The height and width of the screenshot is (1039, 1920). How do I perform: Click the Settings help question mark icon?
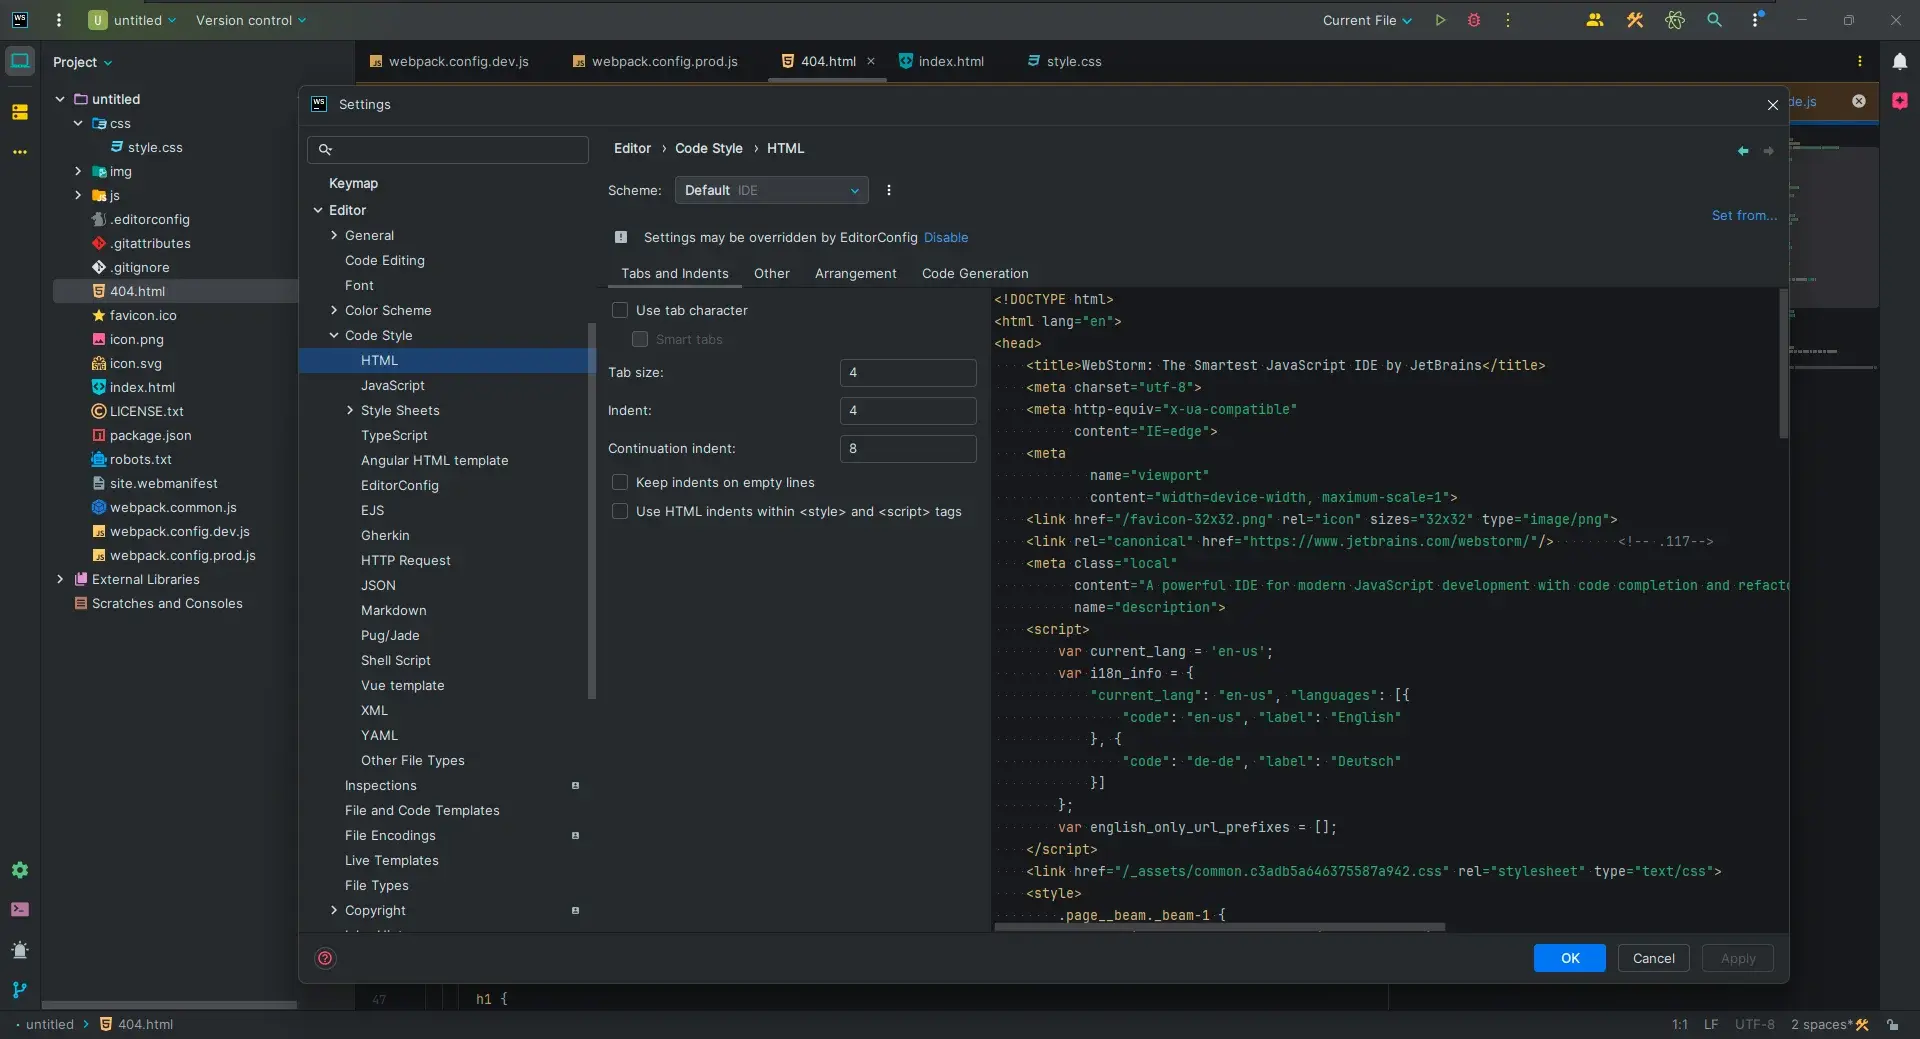click(x=325, y=958)
